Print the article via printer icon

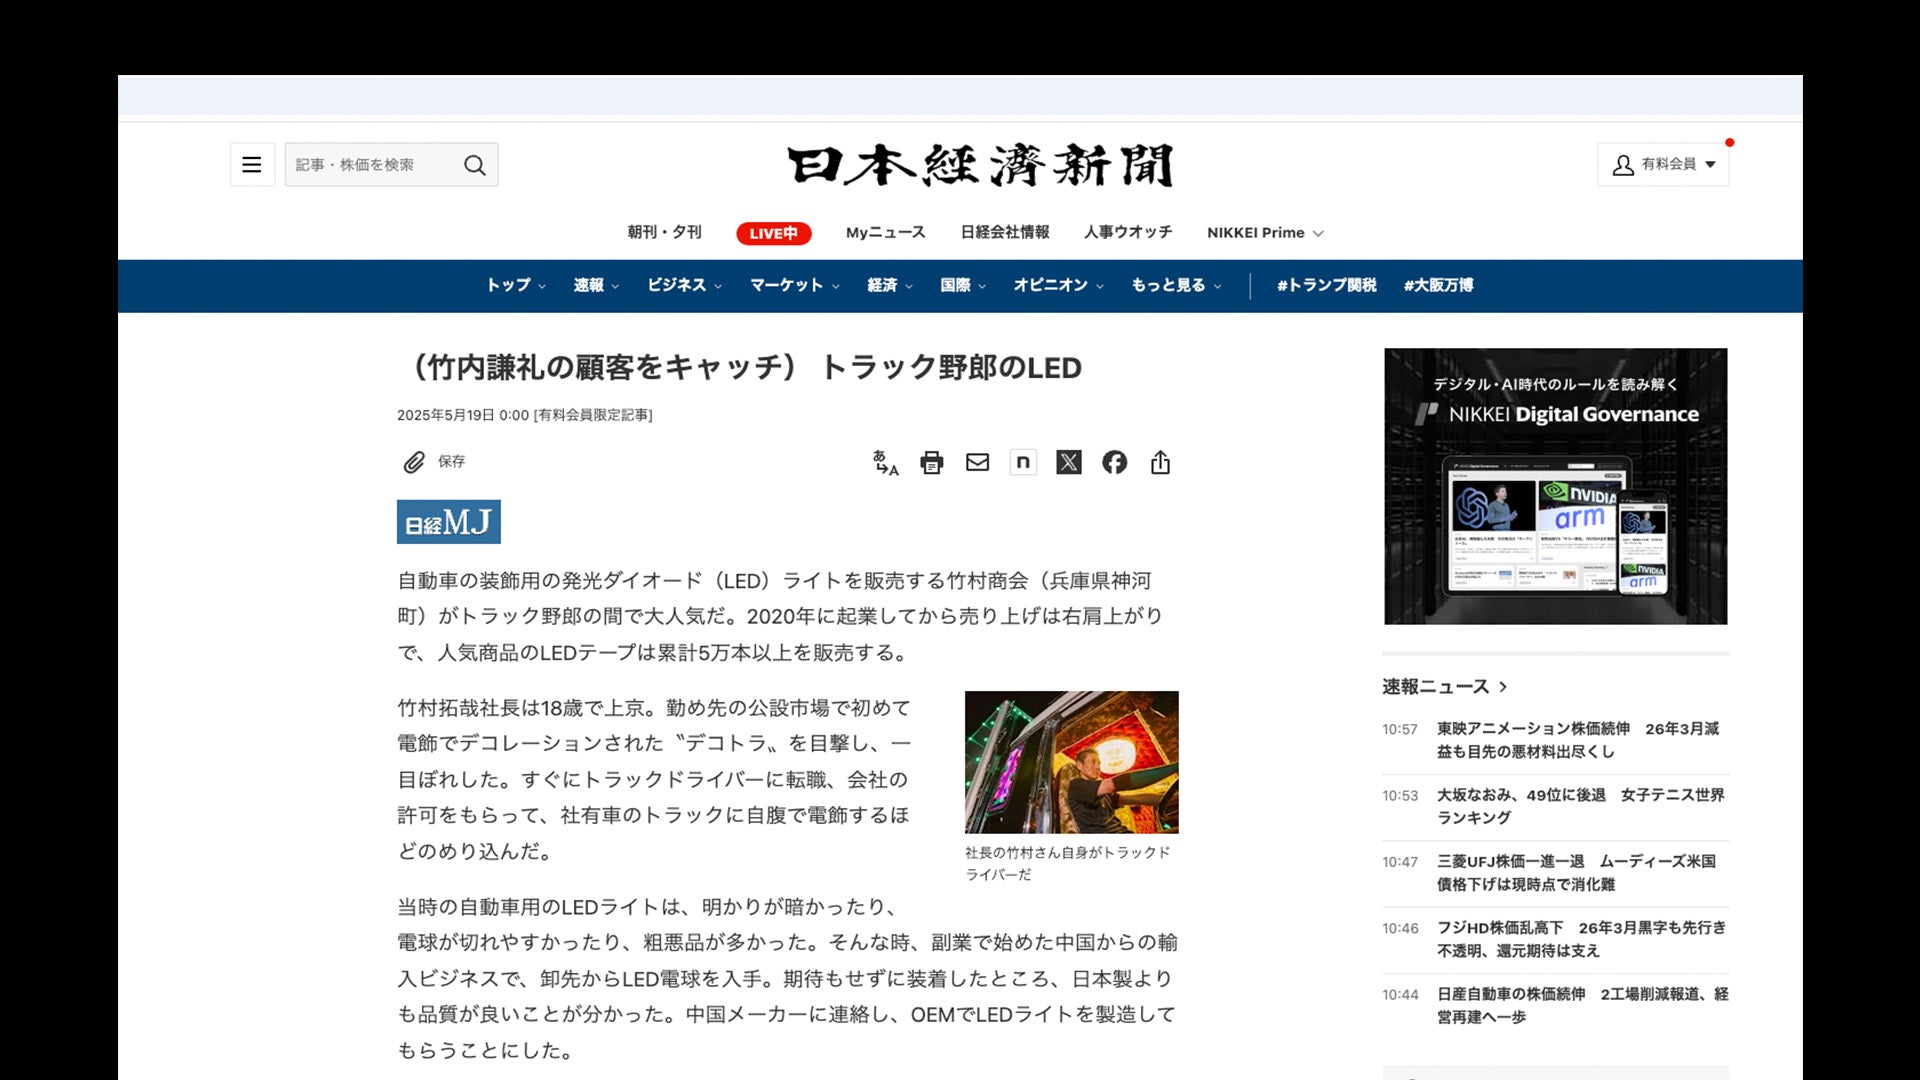pyautogui.click(x=931, y=462)
